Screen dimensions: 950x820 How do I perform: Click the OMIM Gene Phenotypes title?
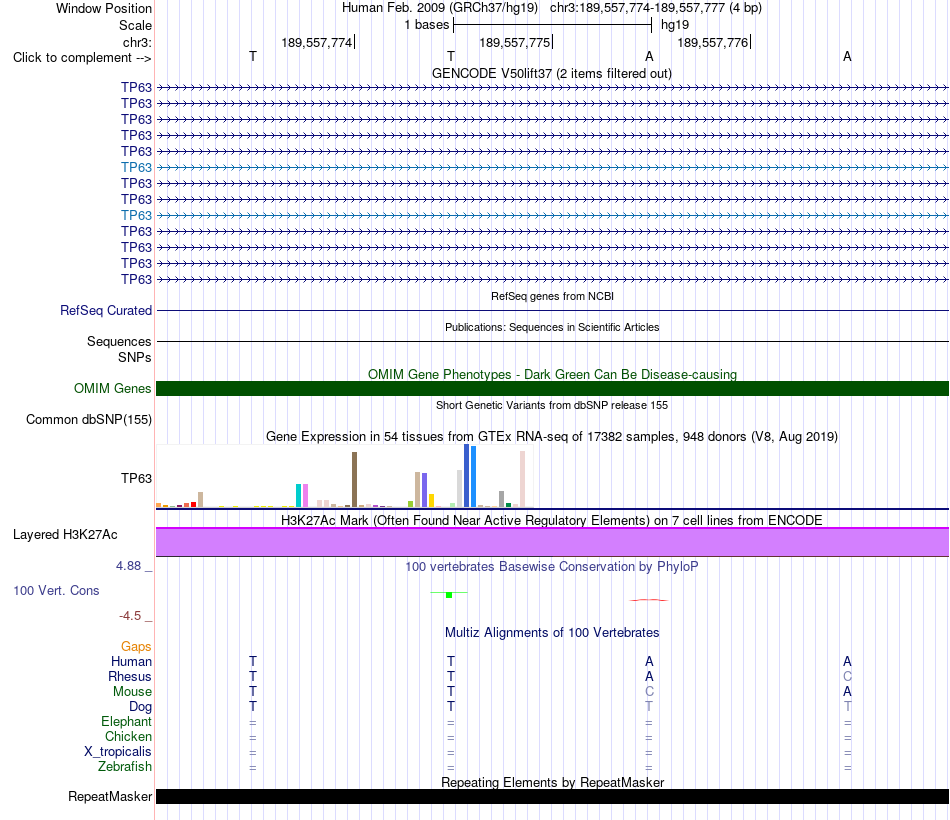tap(552, 375)
